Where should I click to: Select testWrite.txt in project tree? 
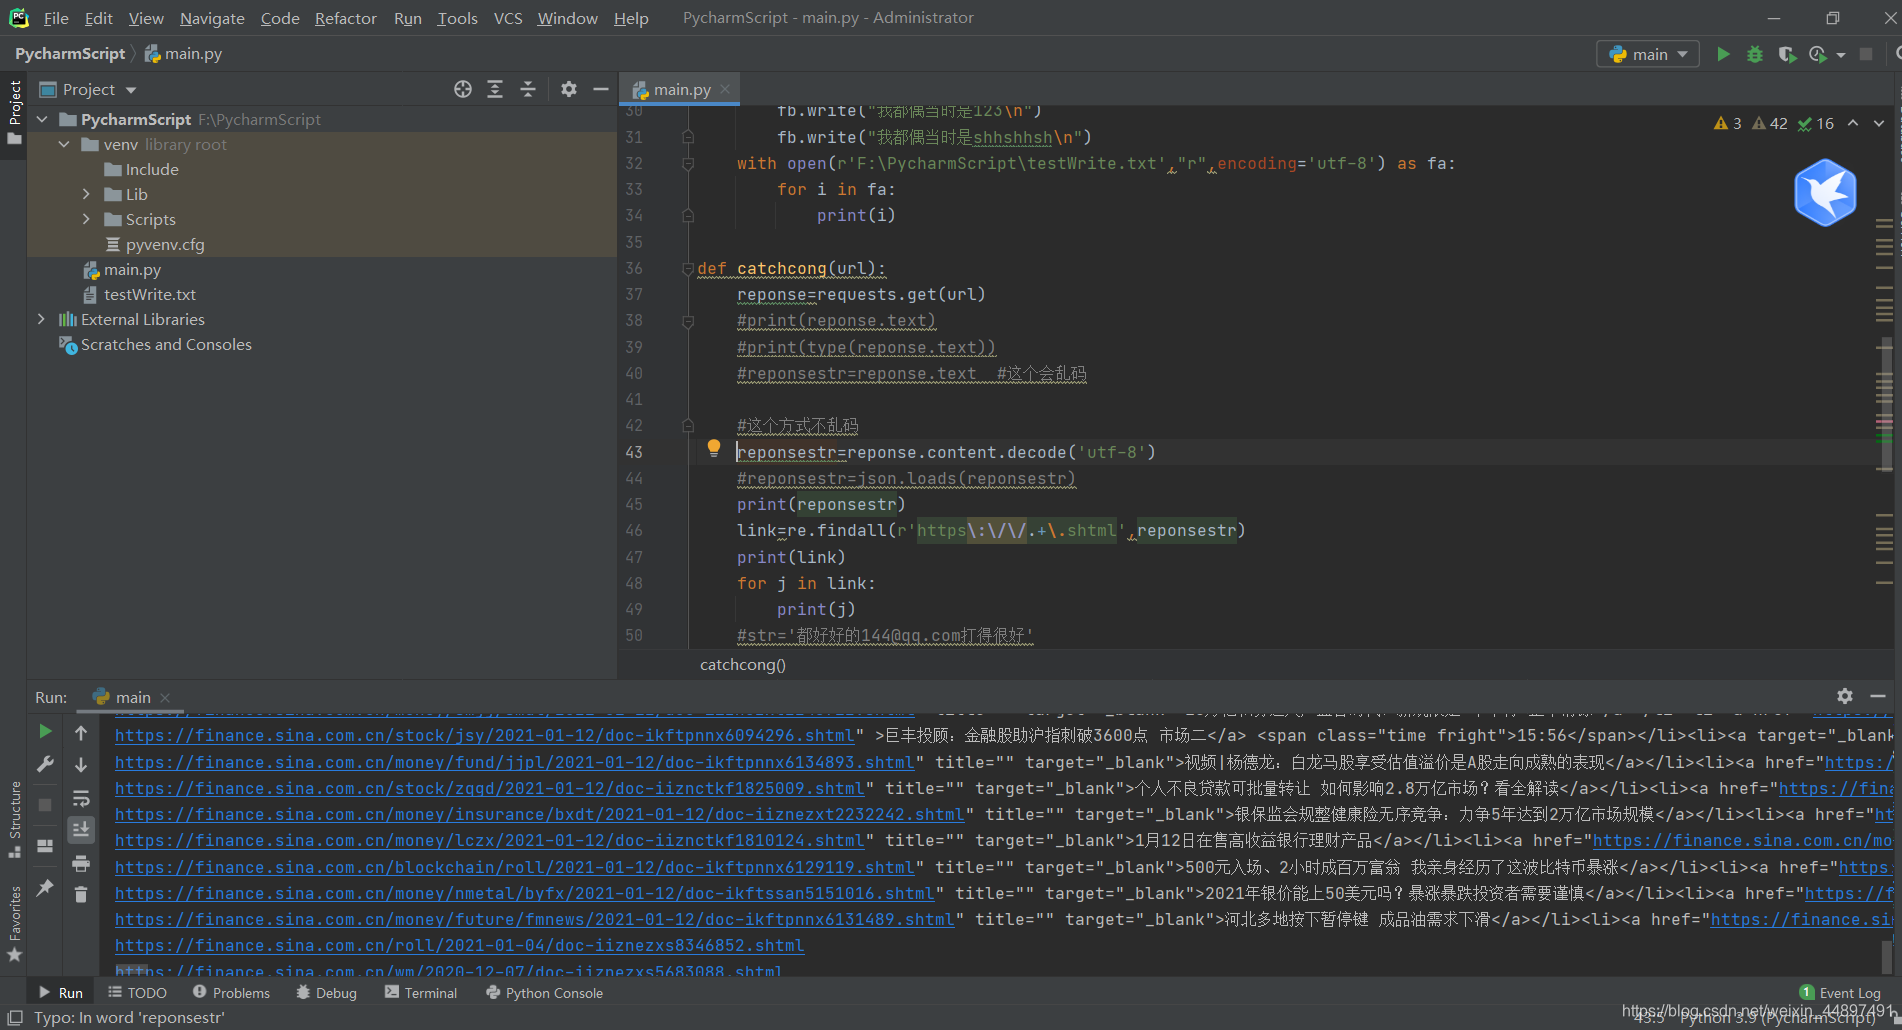(149, 294)
